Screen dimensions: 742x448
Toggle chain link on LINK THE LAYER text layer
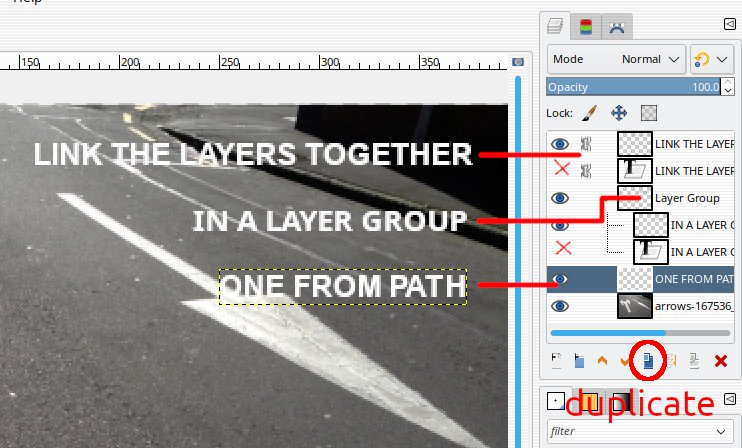pyautogui.click(x=586, y=171)
